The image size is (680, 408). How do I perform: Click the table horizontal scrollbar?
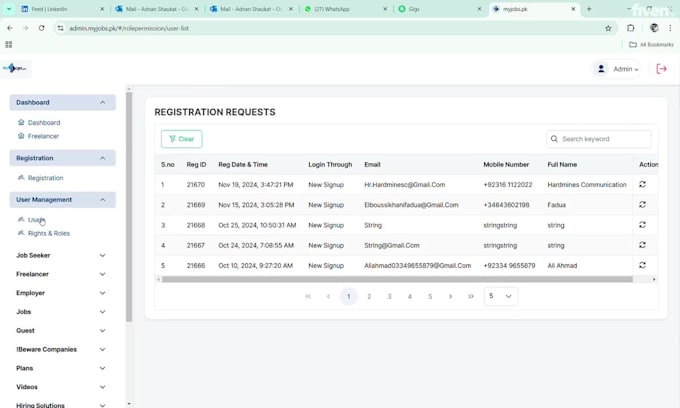pyautogui.click(x=397, y=279)
